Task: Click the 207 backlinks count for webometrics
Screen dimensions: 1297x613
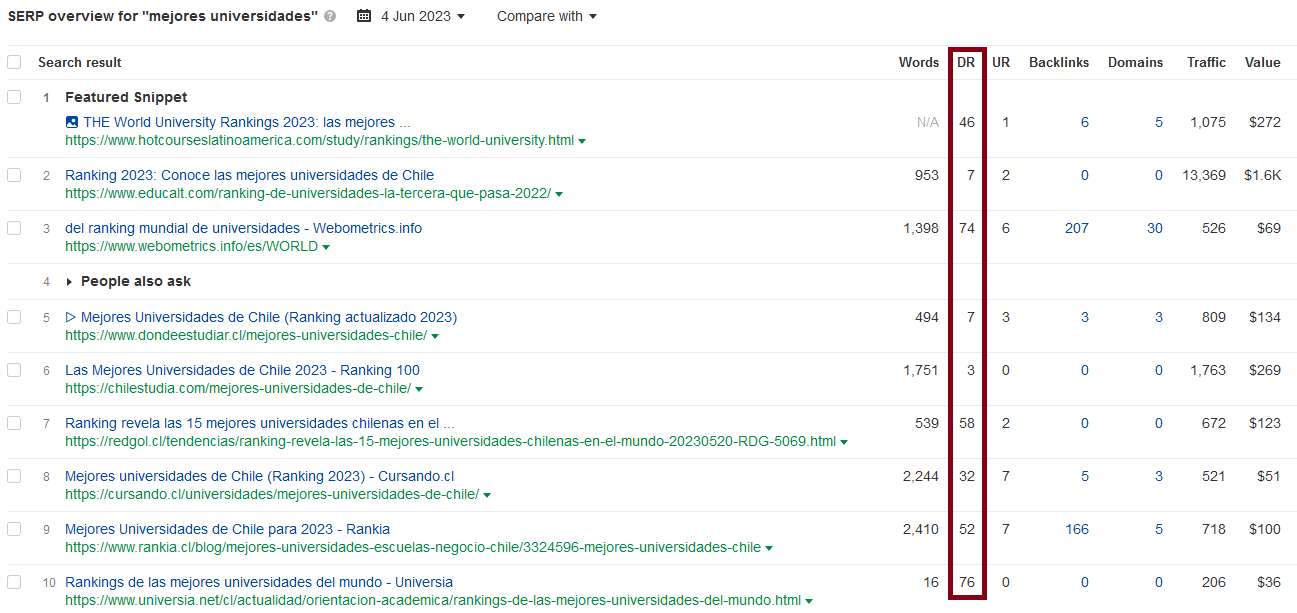Action: (1076, 228)
